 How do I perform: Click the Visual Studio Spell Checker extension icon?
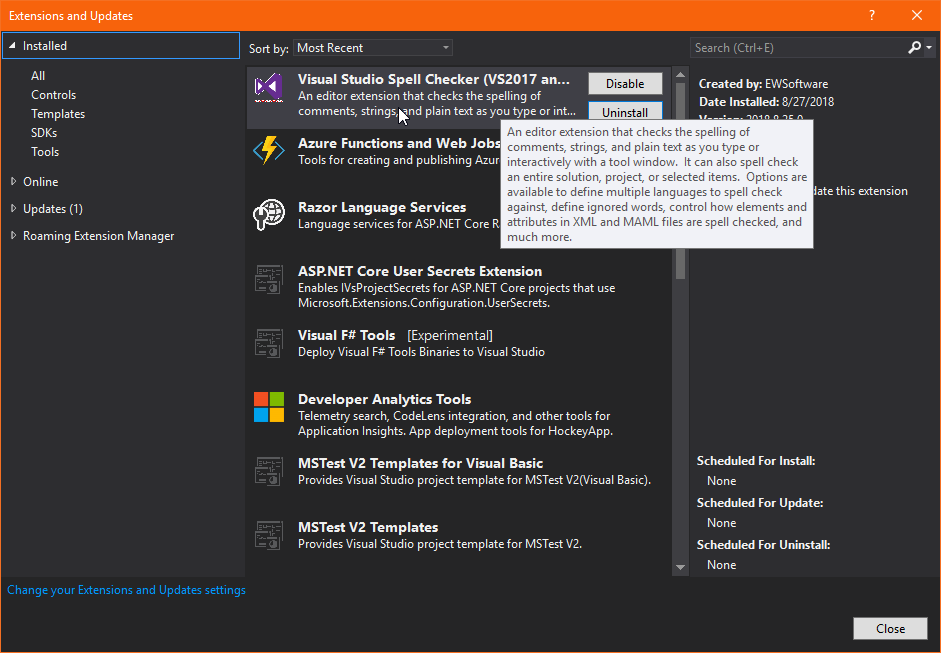(x=269, y=88)
